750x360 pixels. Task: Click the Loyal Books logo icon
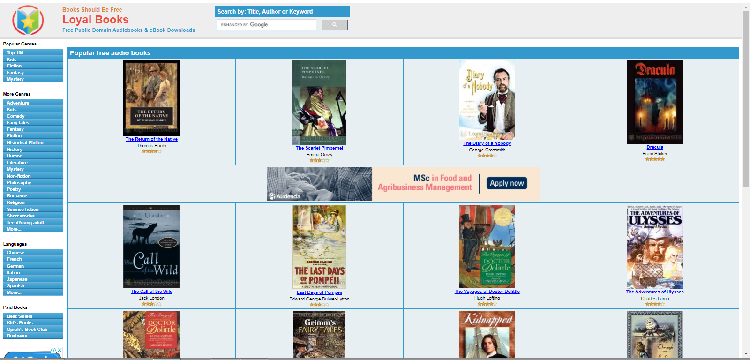[x=28, y=20]
